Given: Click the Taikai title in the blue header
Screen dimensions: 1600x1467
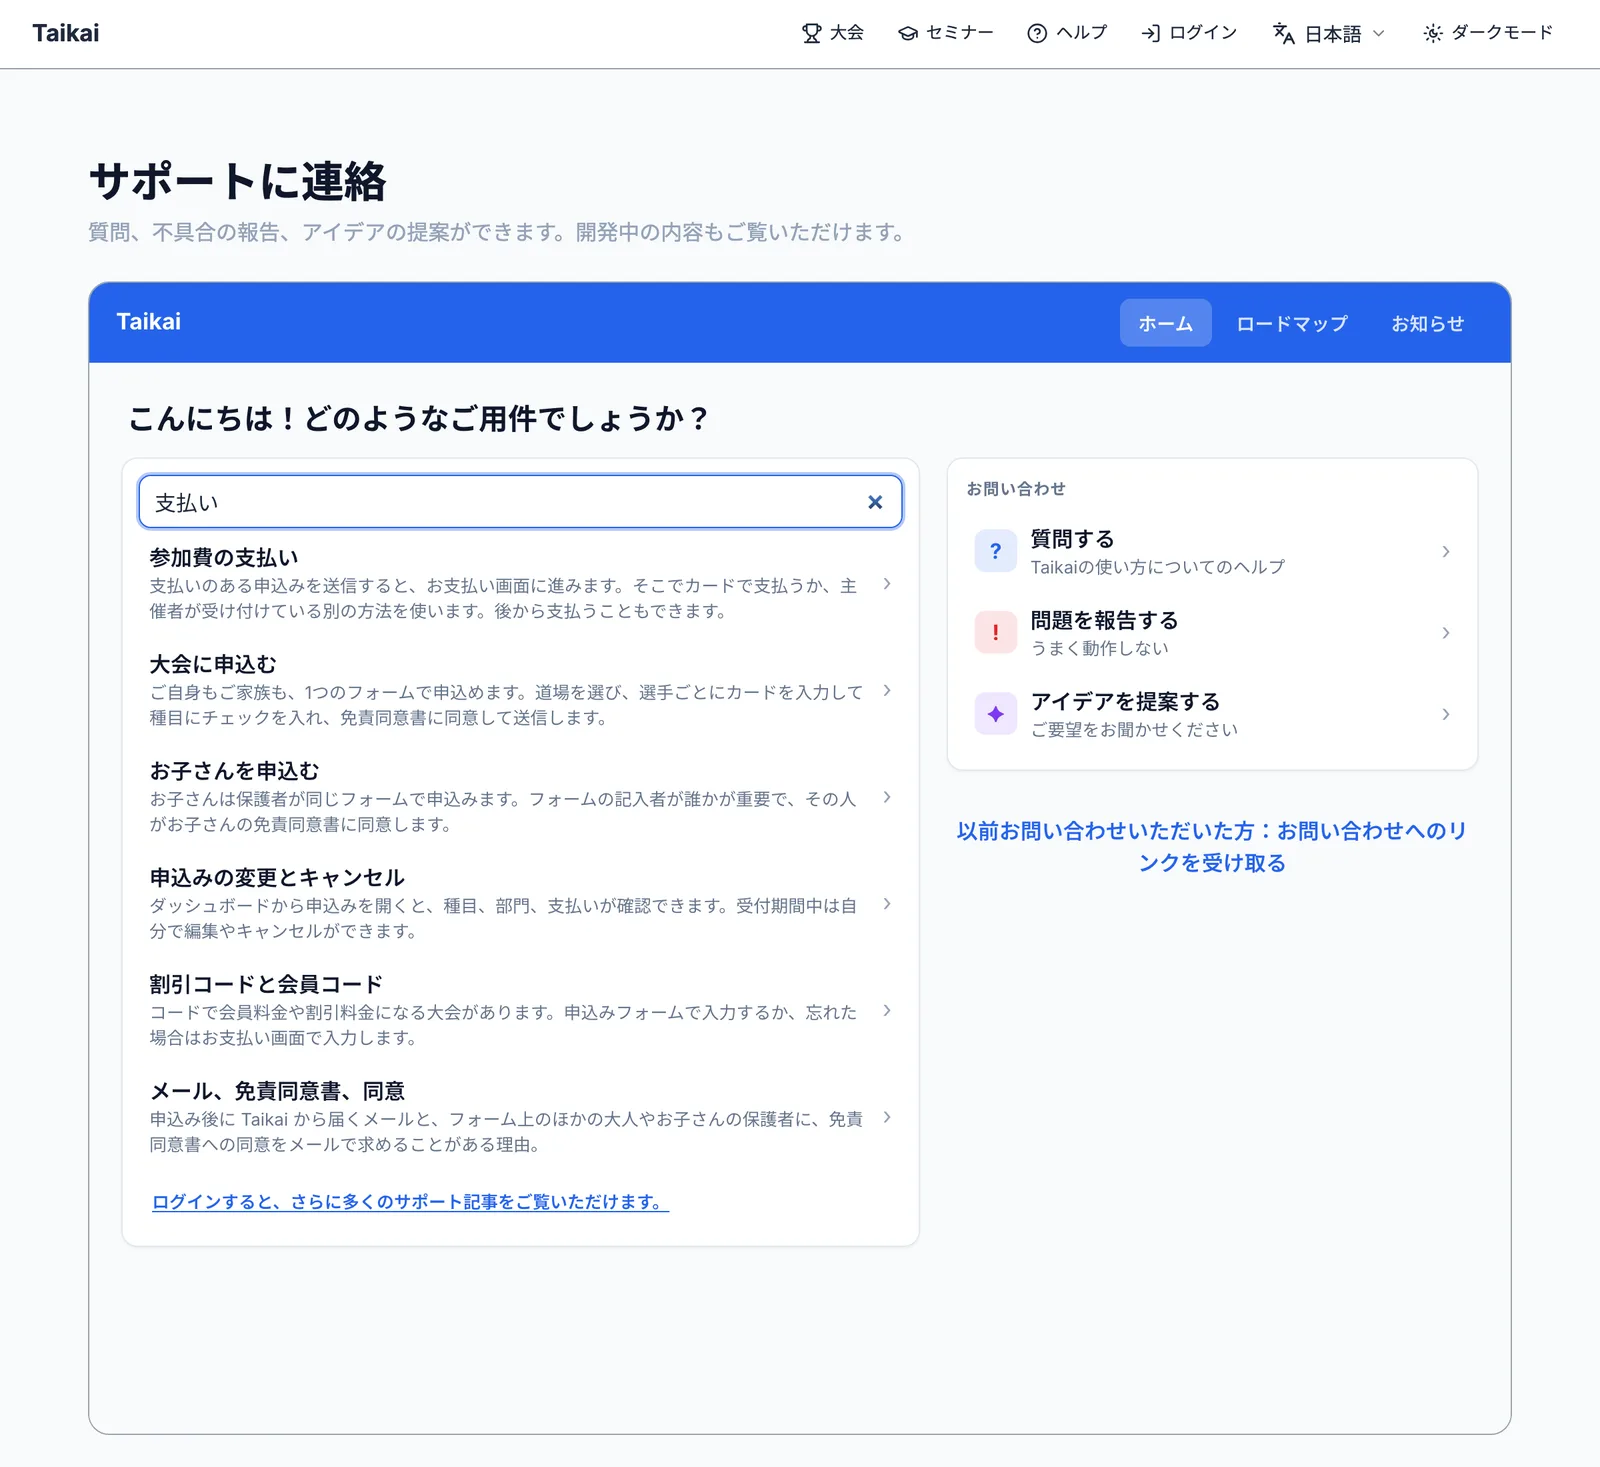Looking at the screenshot, I should click(x=149, y=322).
